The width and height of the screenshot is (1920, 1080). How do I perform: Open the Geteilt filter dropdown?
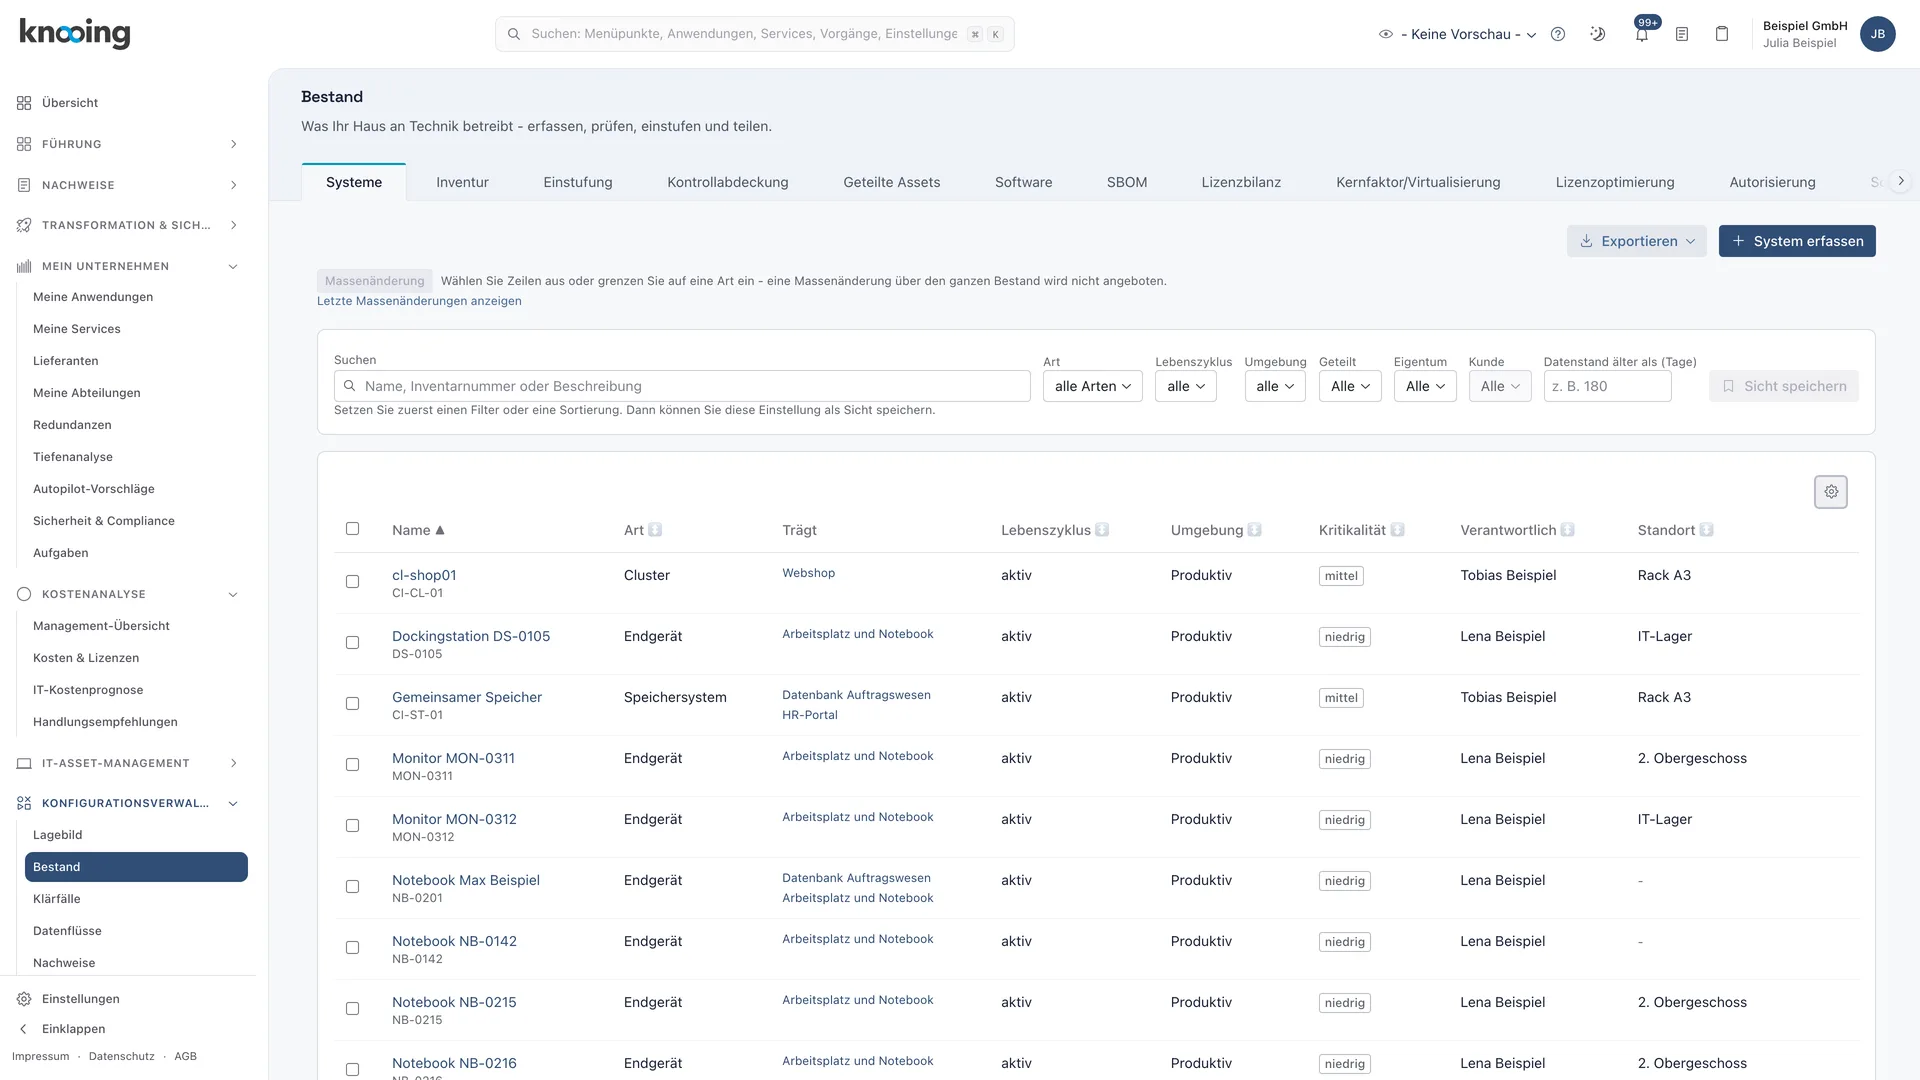[x=1349, y=386]
